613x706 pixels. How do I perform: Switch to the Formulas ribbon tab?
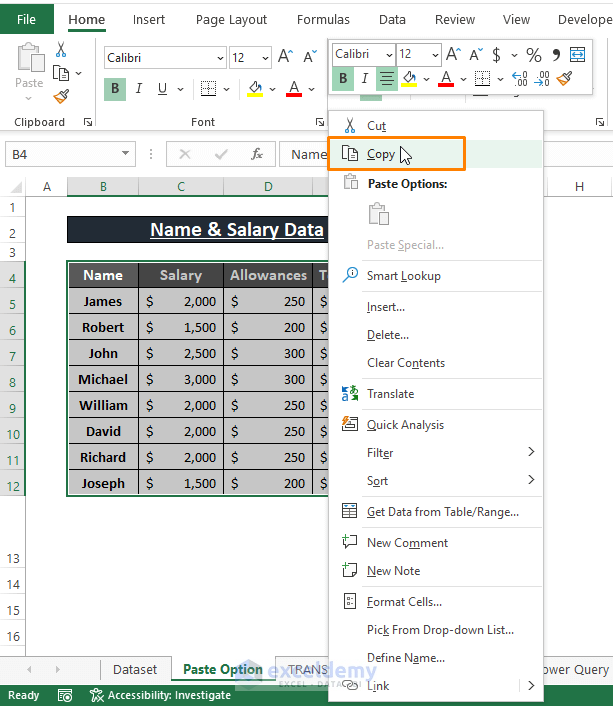tap(323, 19)
